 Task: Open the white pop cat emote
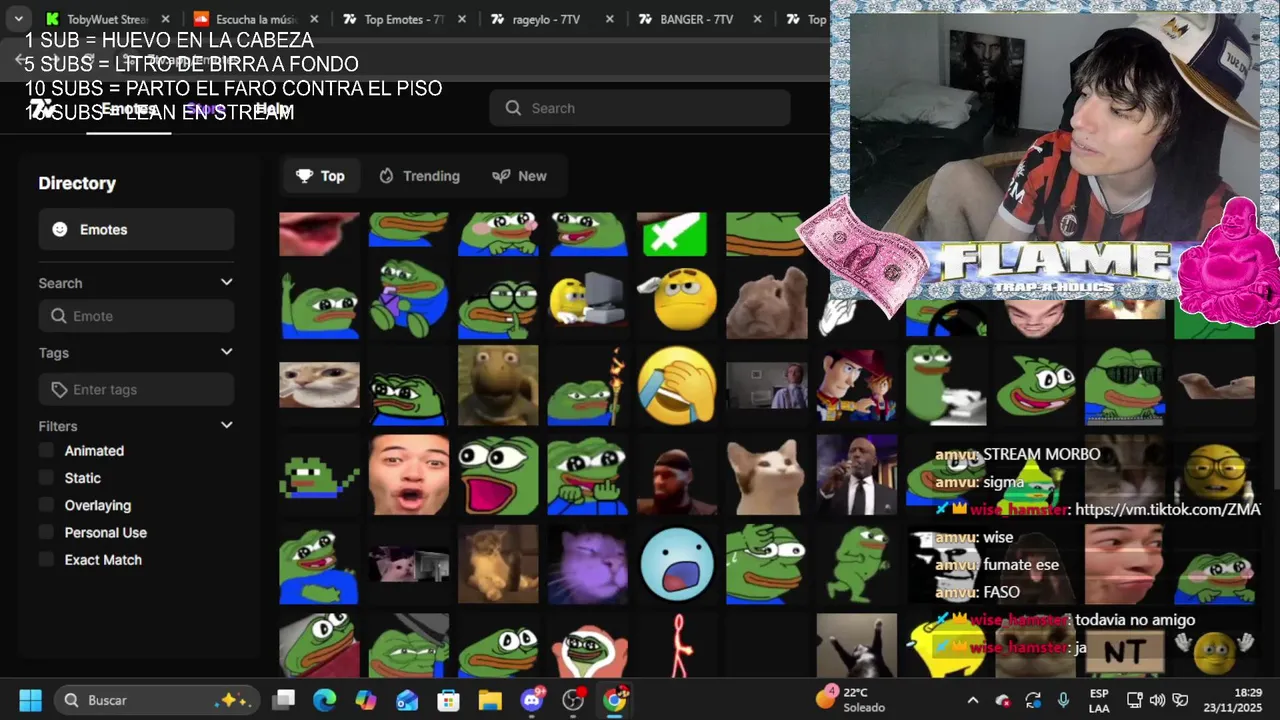click(x=766, y=475)
